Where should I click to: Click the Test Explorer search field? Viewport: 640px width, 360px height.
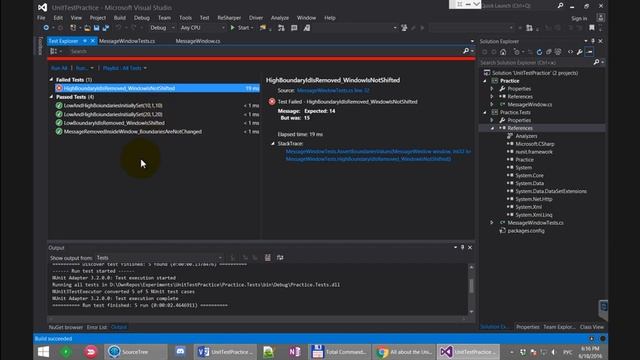coord(265,51)
